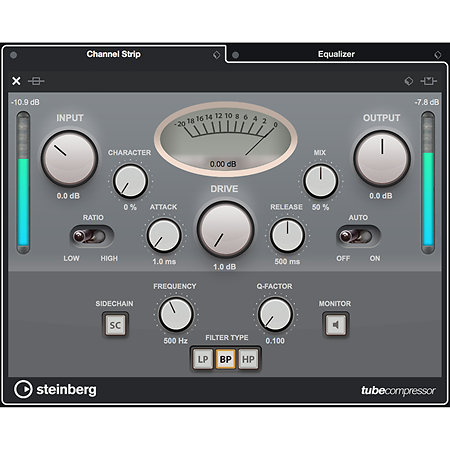Click the HIGH ratio label
Screen dimensions: 450x450
(109, 258)
